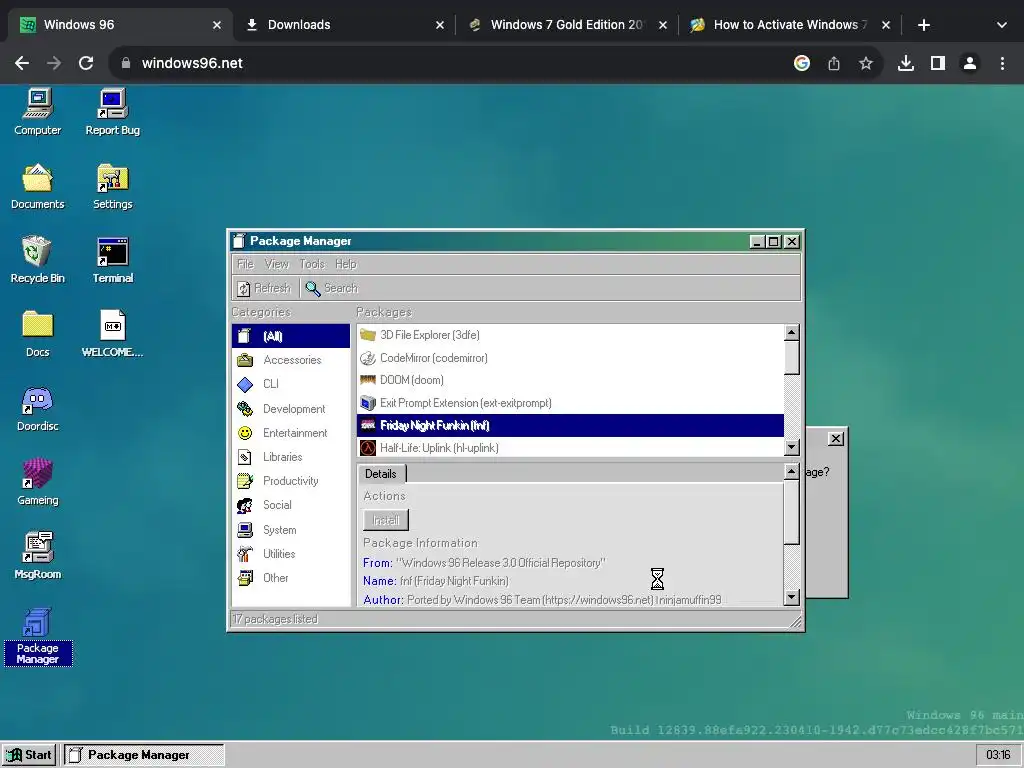Toggle the browser side panel icon

click(x=938, y=63)
